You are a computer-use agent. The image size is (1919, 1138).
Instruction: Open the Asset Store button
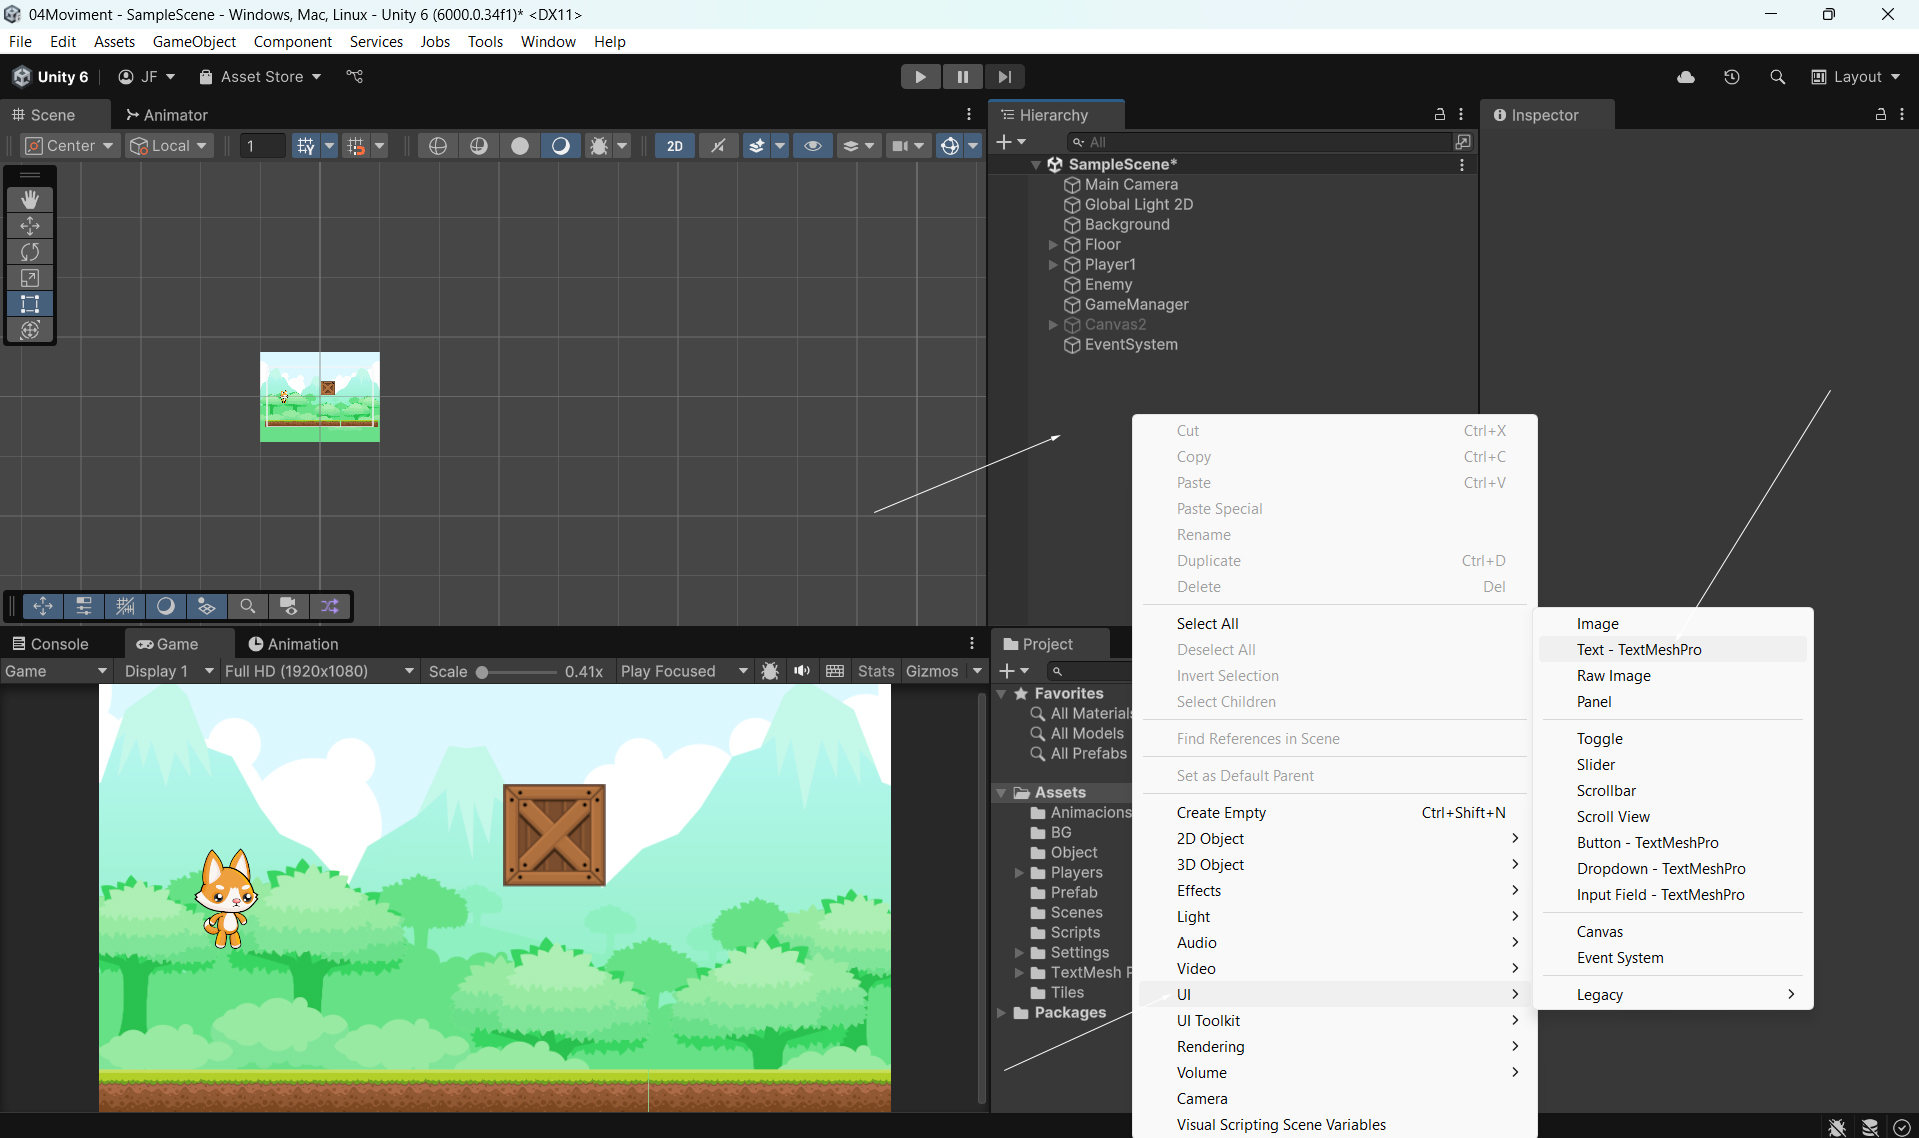pyautogui.click(x=260, y=77)
